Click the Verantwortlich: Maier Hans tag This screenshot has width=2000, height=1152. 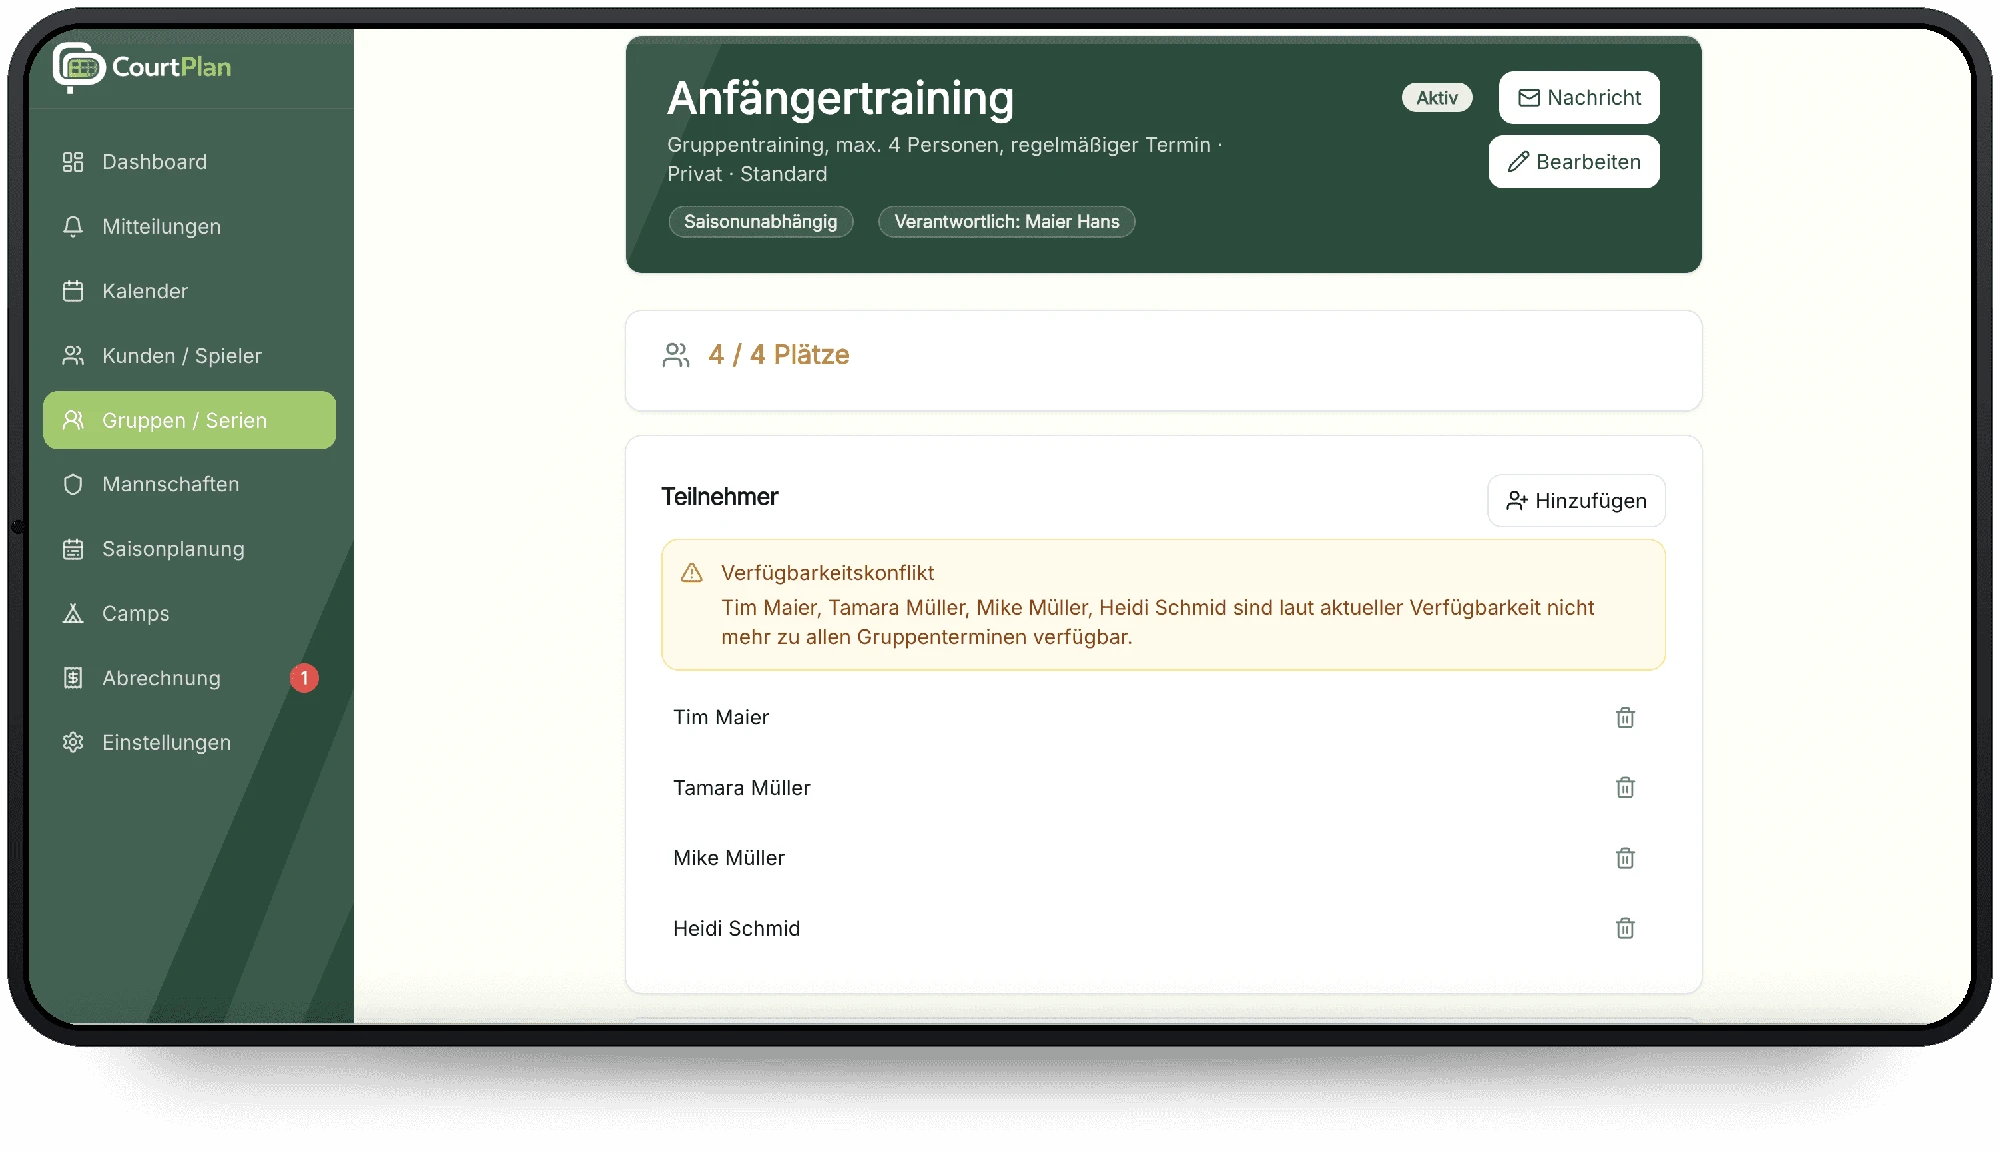(x=1007, y=222)
